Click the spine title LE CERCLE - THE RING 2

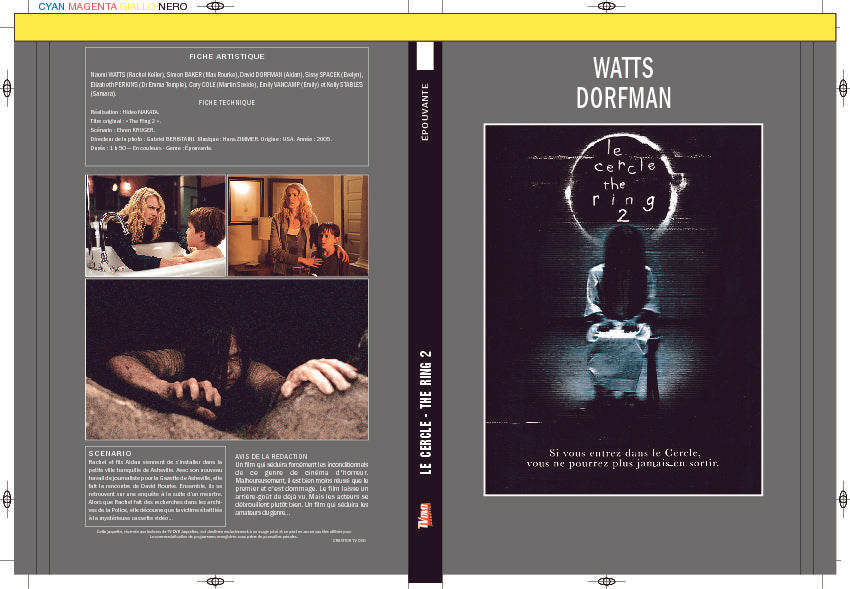click(x=426, y=412)
